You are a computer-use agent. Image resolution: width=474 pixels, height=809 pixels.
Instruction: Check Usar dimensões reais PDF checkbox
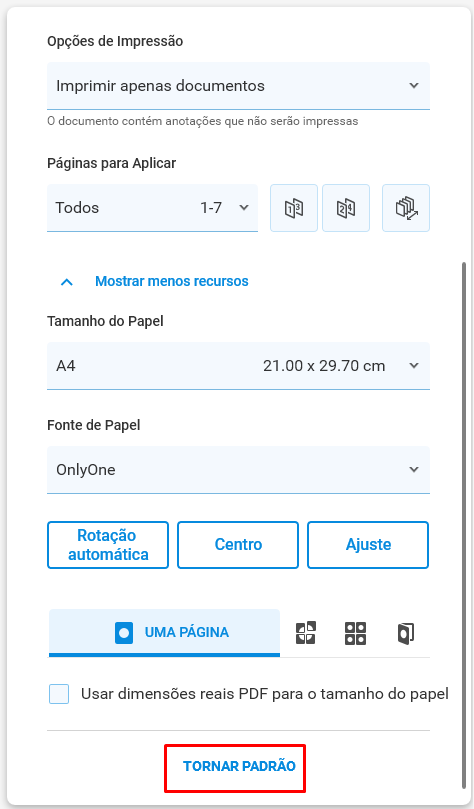(59, 694)
